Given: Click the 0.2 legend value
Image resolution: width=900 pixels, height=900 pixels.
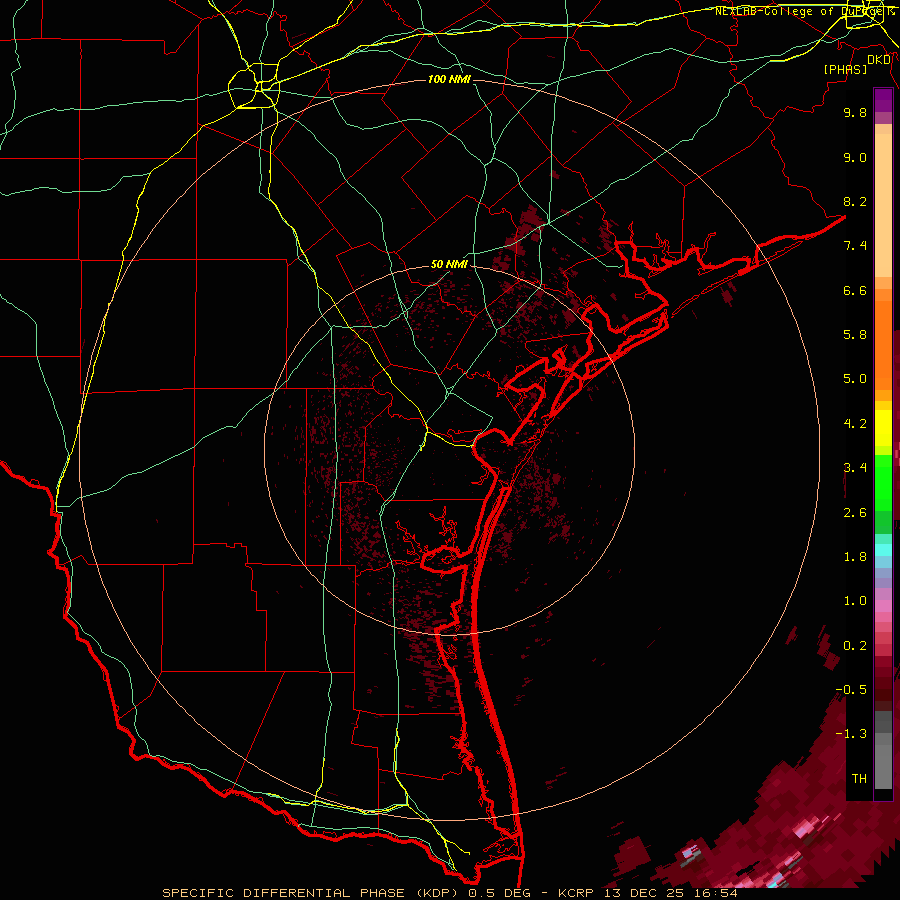Looking at the screenshot, I should click(x=855, y=646).
